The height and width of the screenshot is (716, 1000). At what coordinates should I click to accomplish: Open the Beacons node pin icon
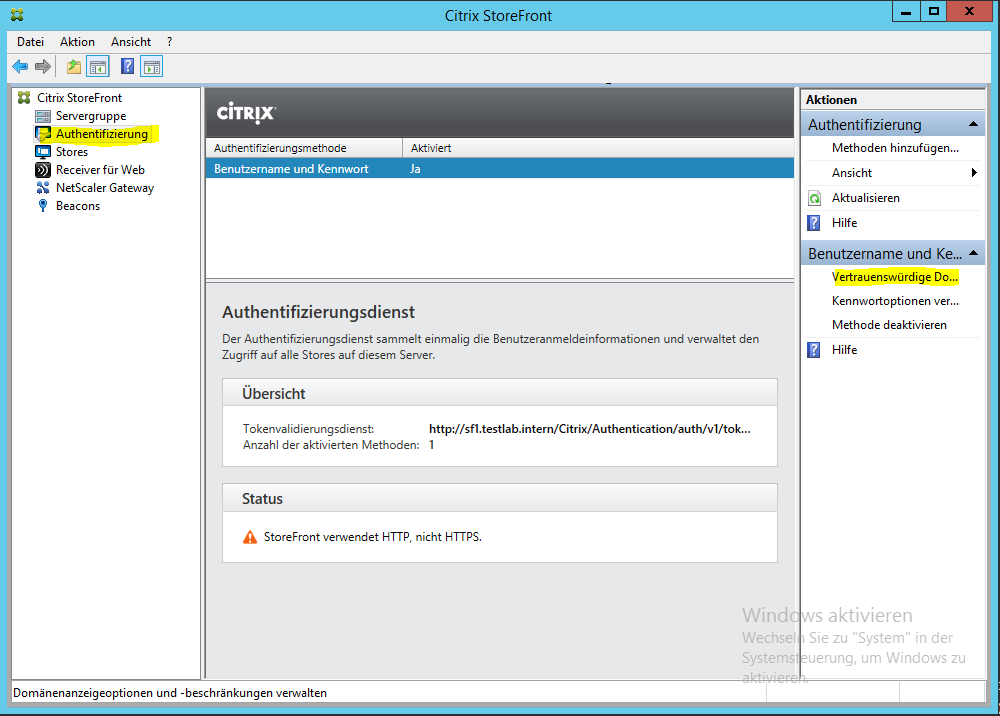(43, 205)
